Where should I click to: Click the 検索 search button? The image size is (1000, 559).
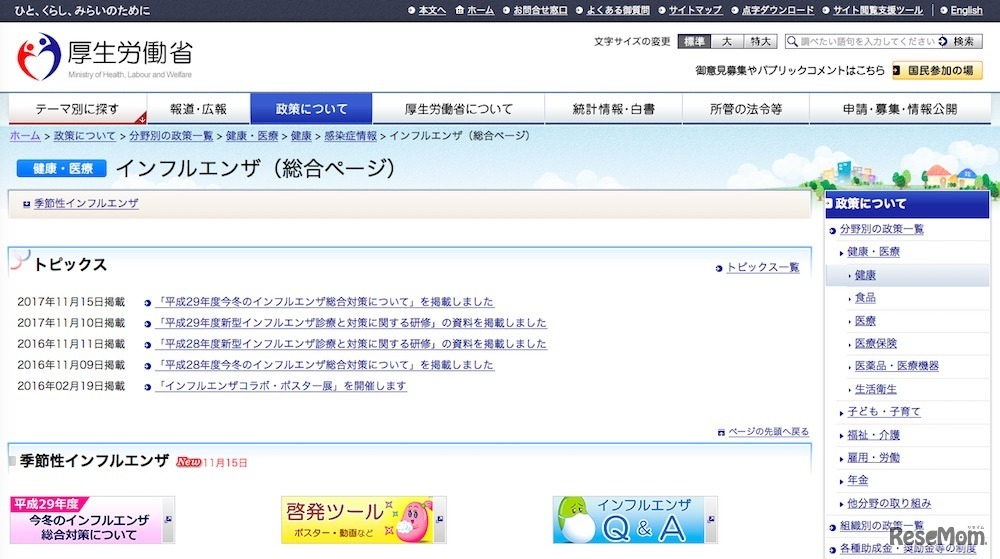960,41
